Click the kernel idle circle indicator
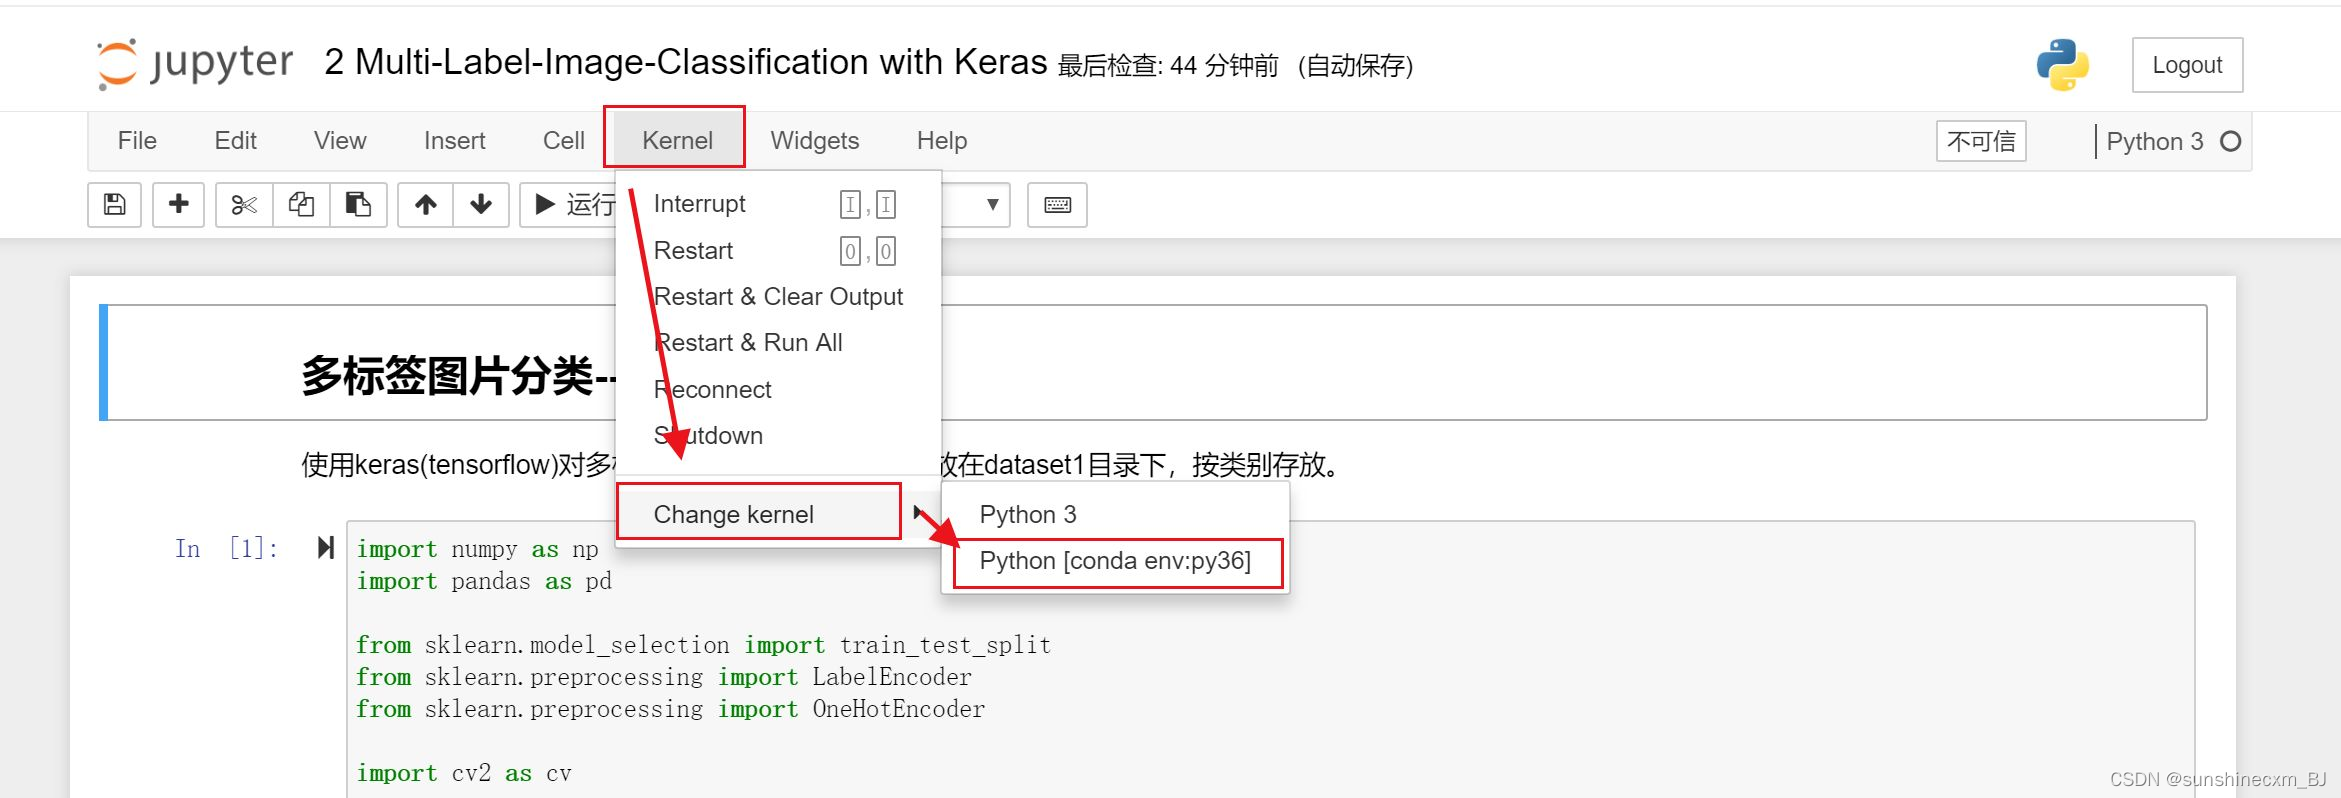 coord(2230,142)
